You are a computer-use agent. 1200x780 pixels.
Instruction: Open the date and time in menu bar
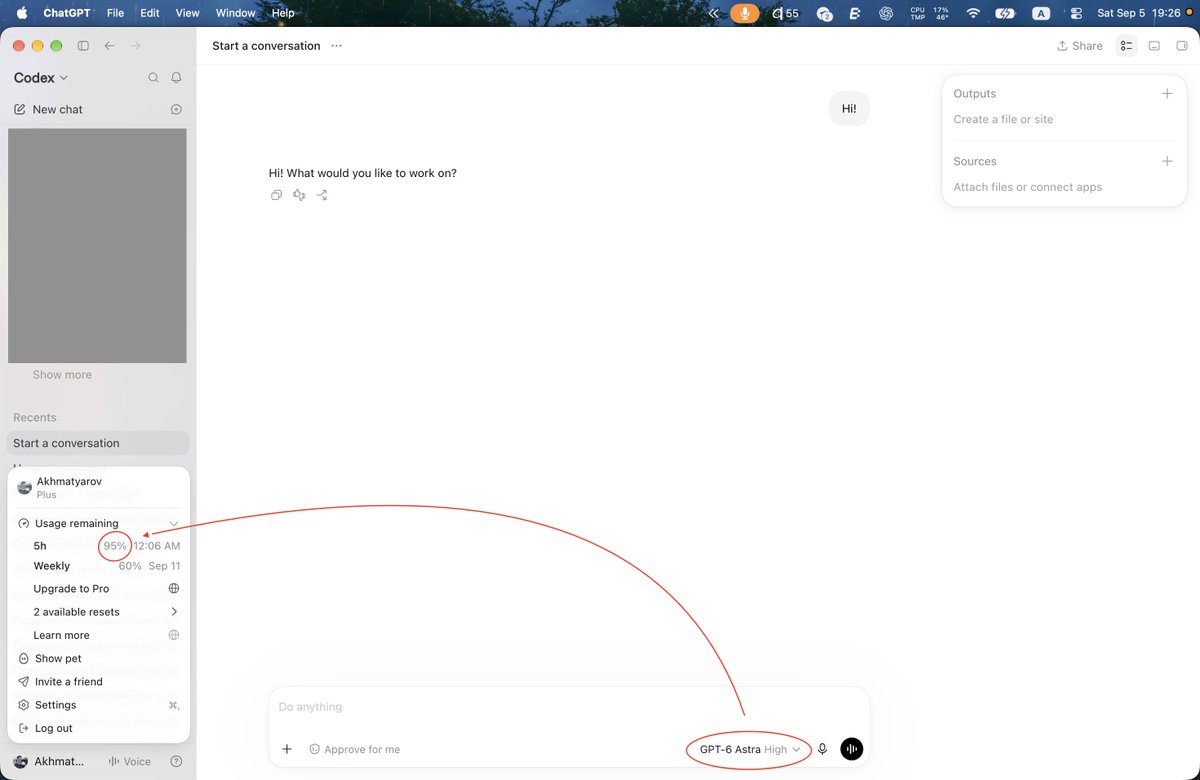coord(1139,13)
